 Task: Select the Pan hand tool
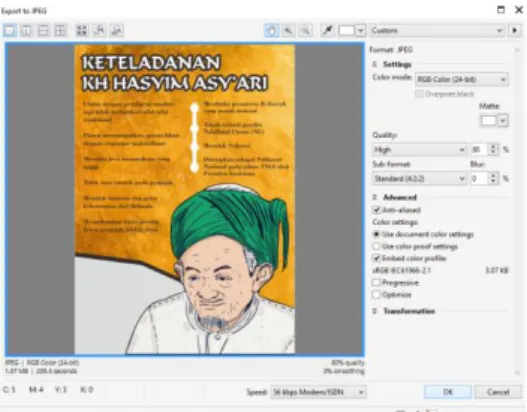[272, 31]
